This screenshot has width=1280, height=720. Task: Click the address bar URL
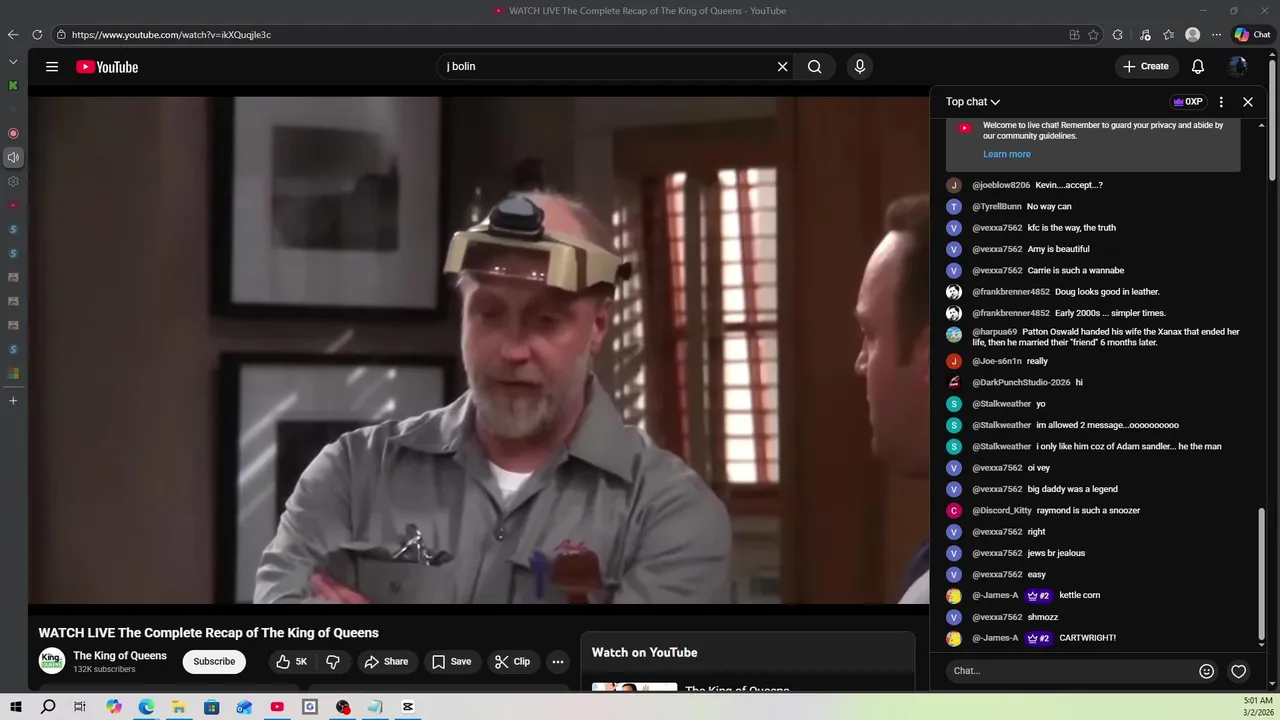click(x=171, y=35)
